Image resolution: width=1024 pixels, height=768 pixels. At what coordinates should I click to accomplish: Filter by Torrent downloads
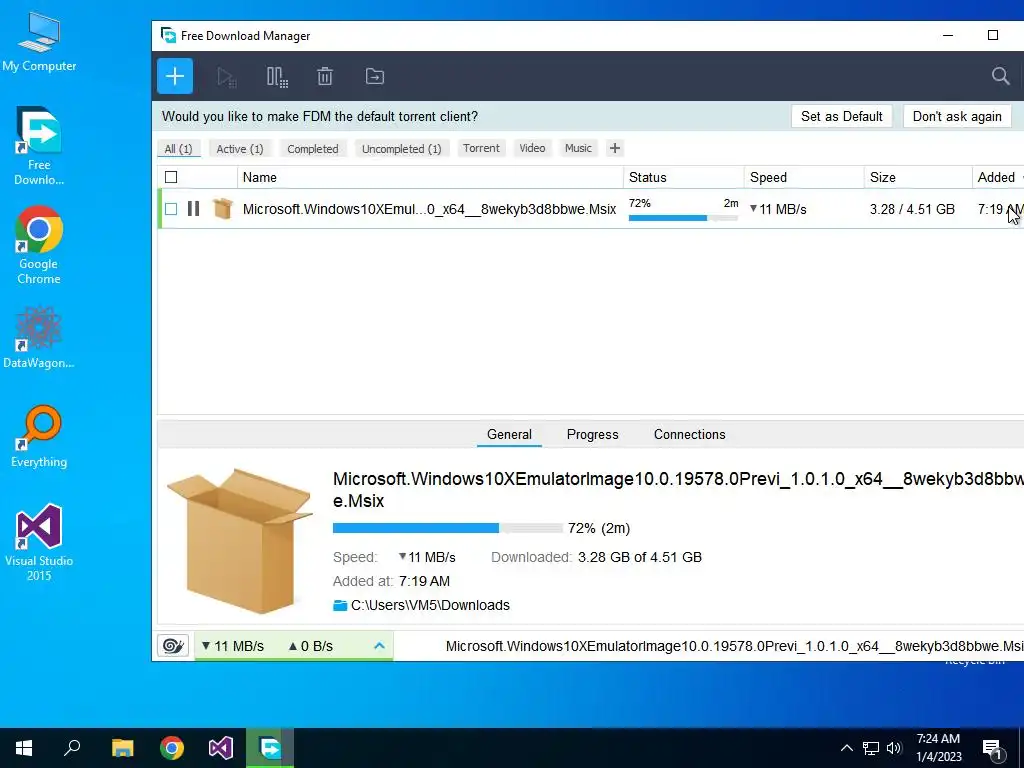[x=481, y=148]
